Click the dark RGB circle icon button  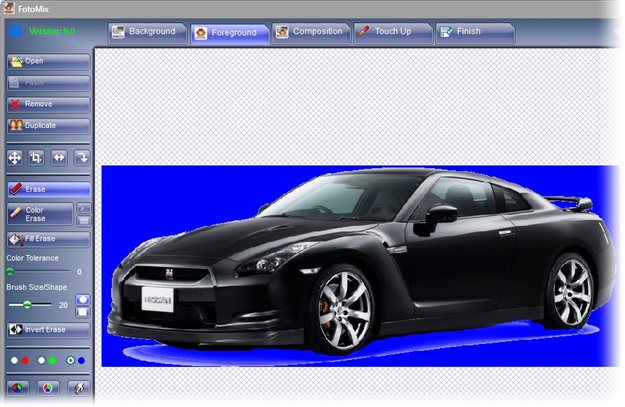[x=18, y=389]
